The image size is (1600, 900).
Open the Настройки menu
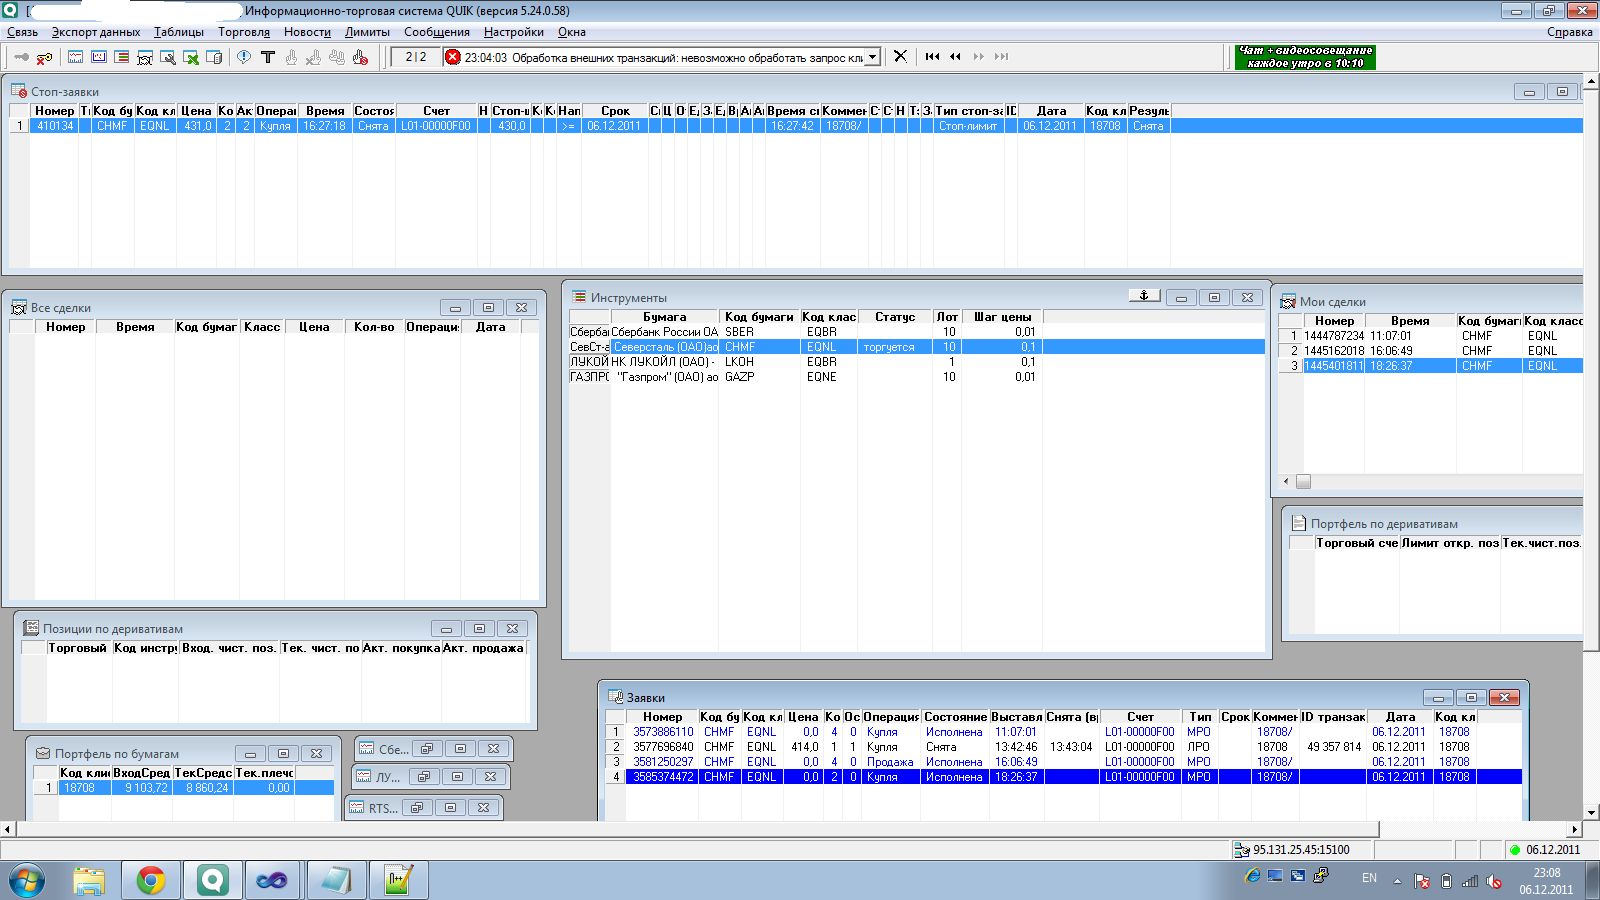[514, 32]
